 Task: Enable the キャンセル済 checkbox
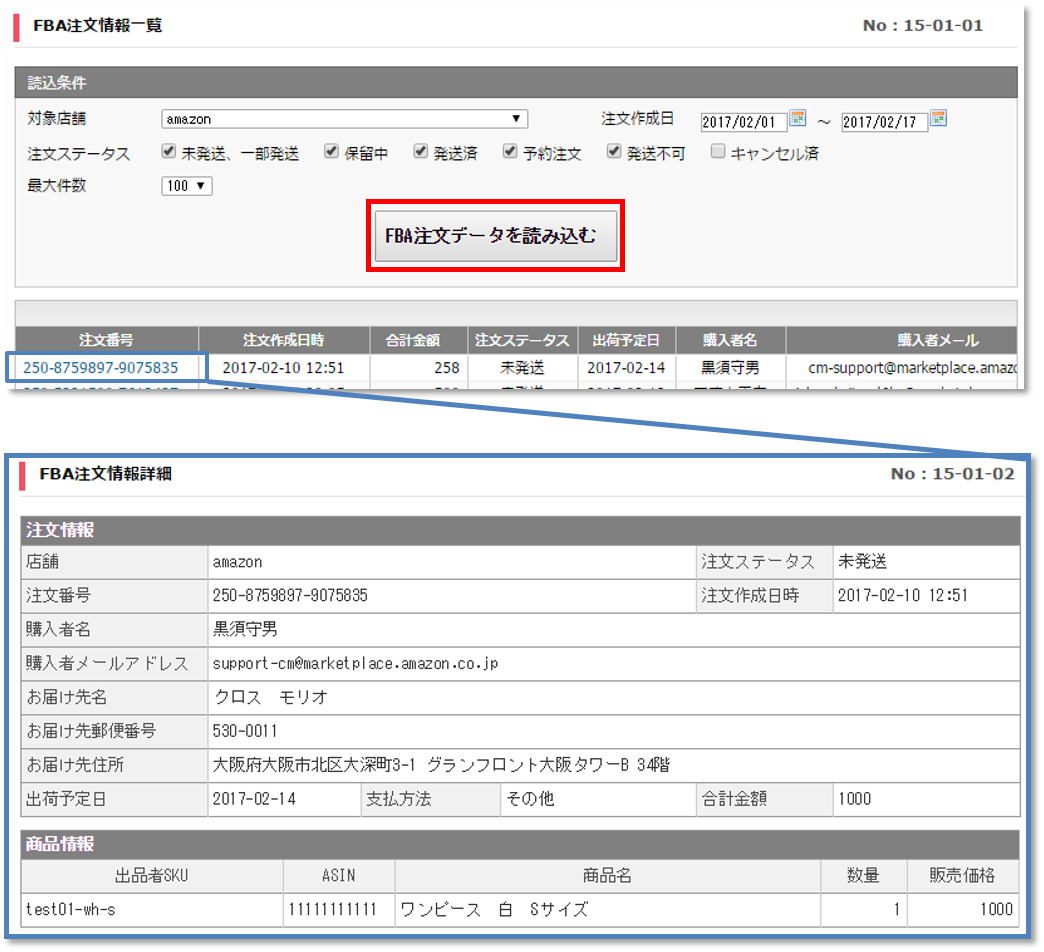click(717, 152)
